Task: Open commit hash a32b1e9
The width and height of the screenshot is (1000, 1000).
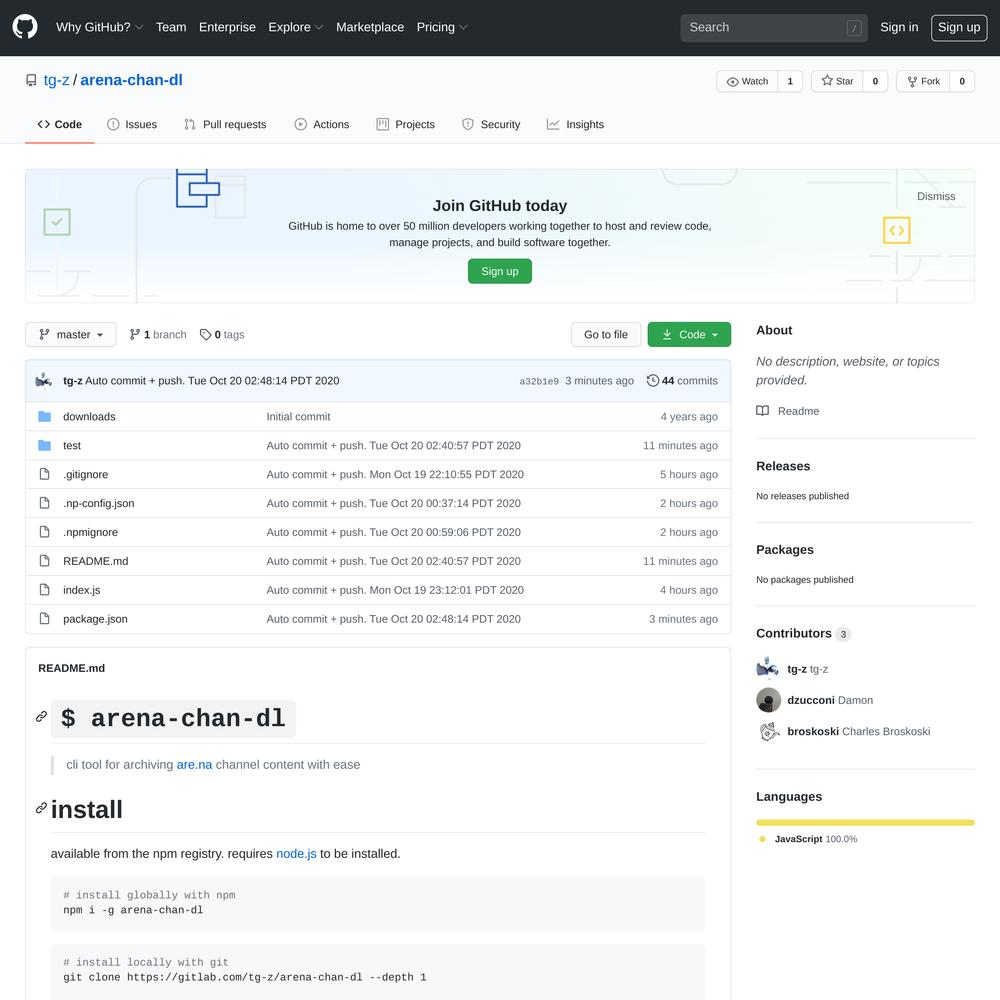Action: click(539, 381)
